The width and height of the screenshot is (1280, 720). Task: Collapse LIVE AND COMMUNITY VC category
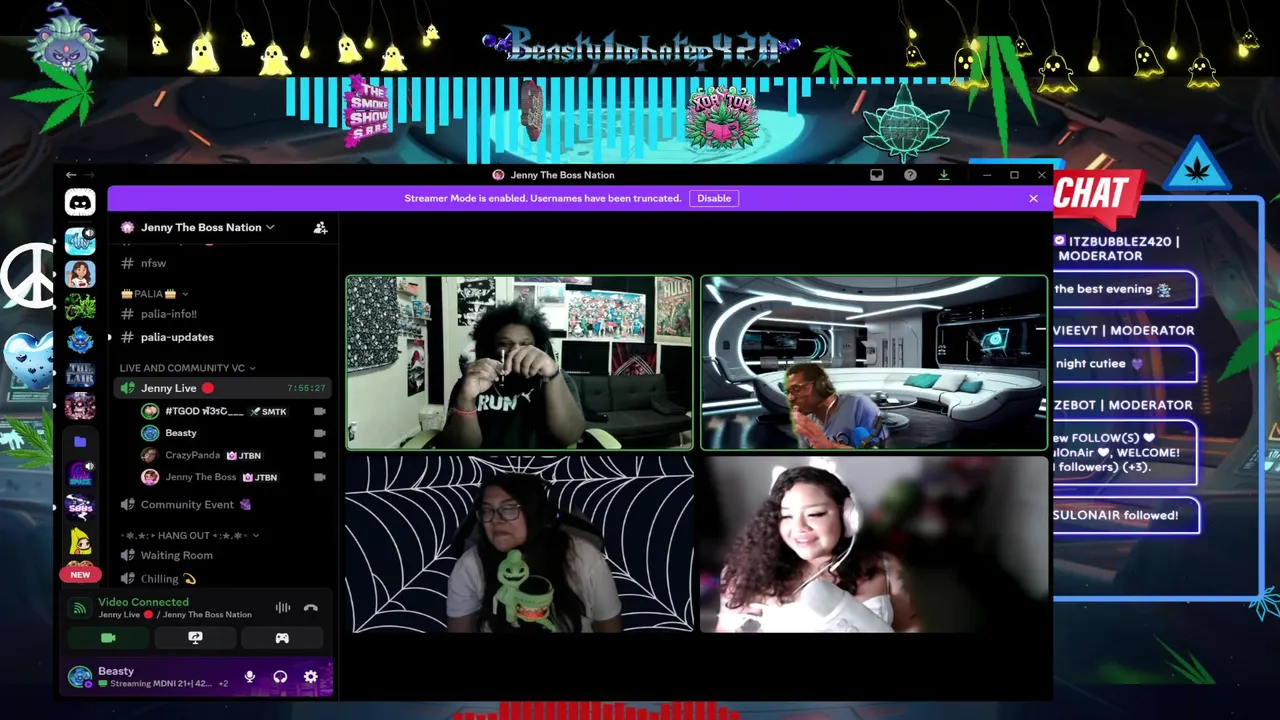187,368
